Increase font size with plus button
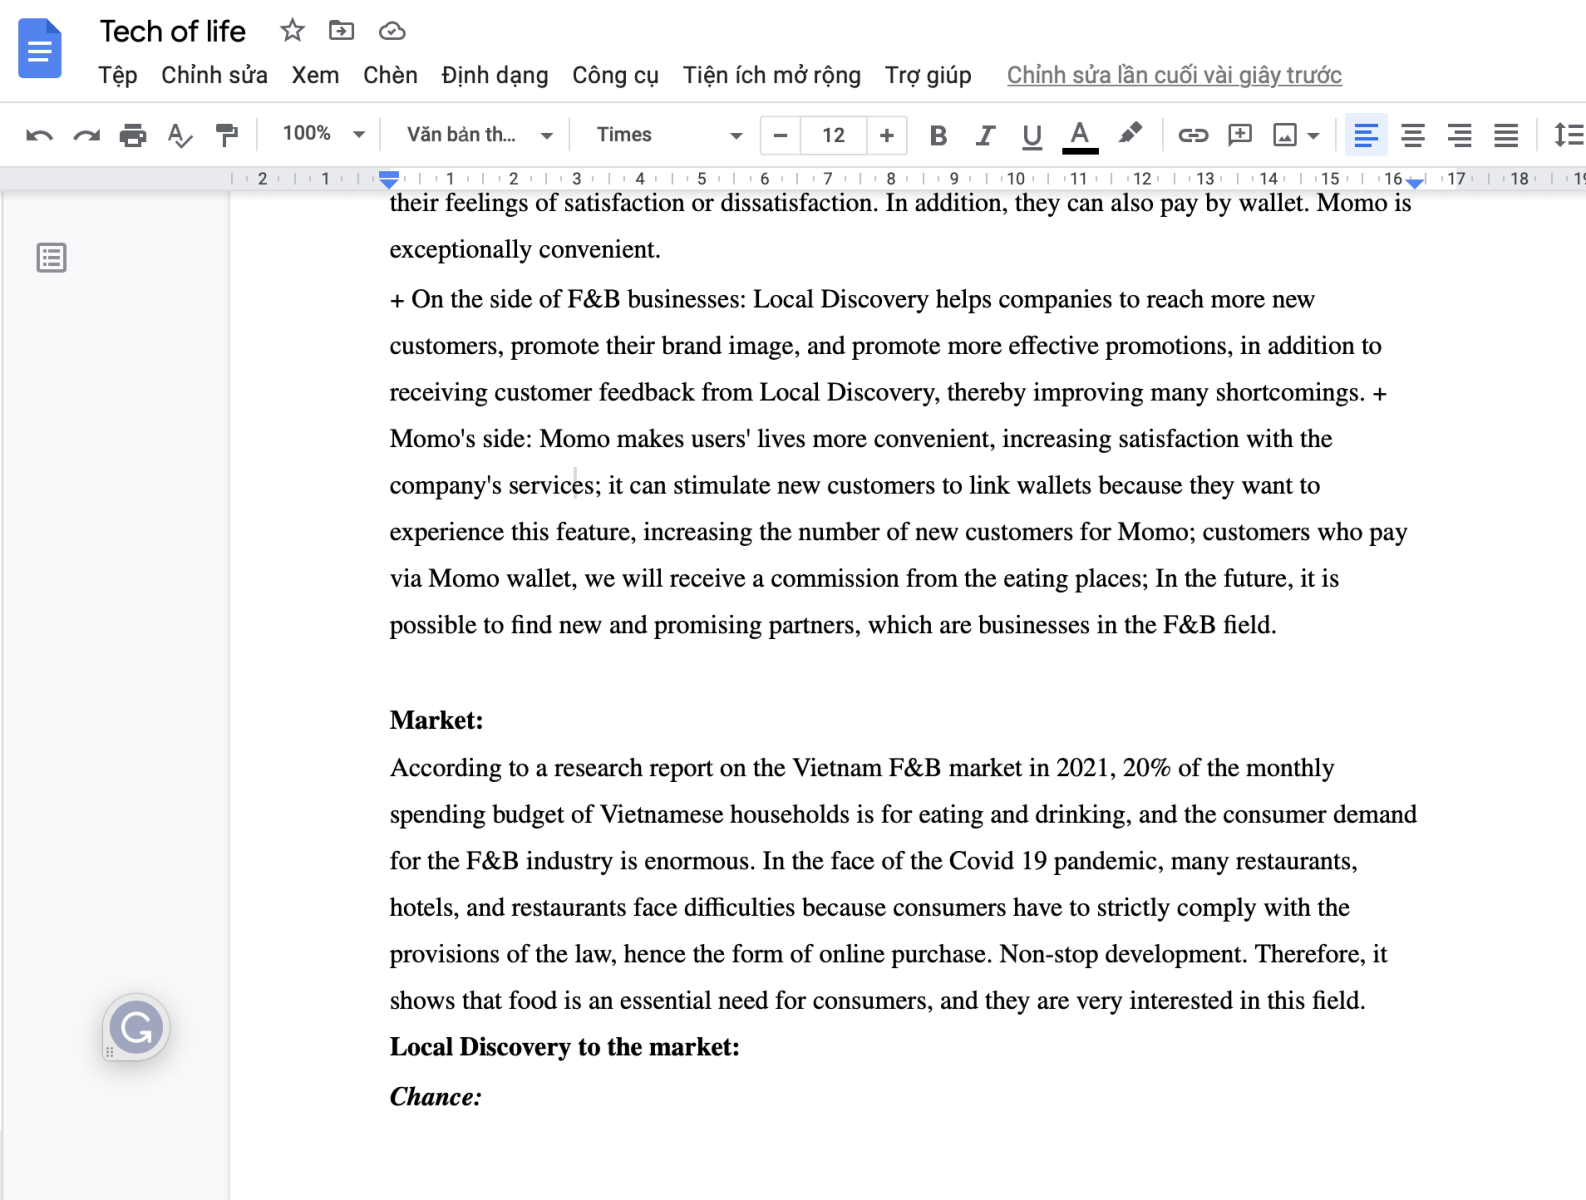 click(x=886, y=135)
